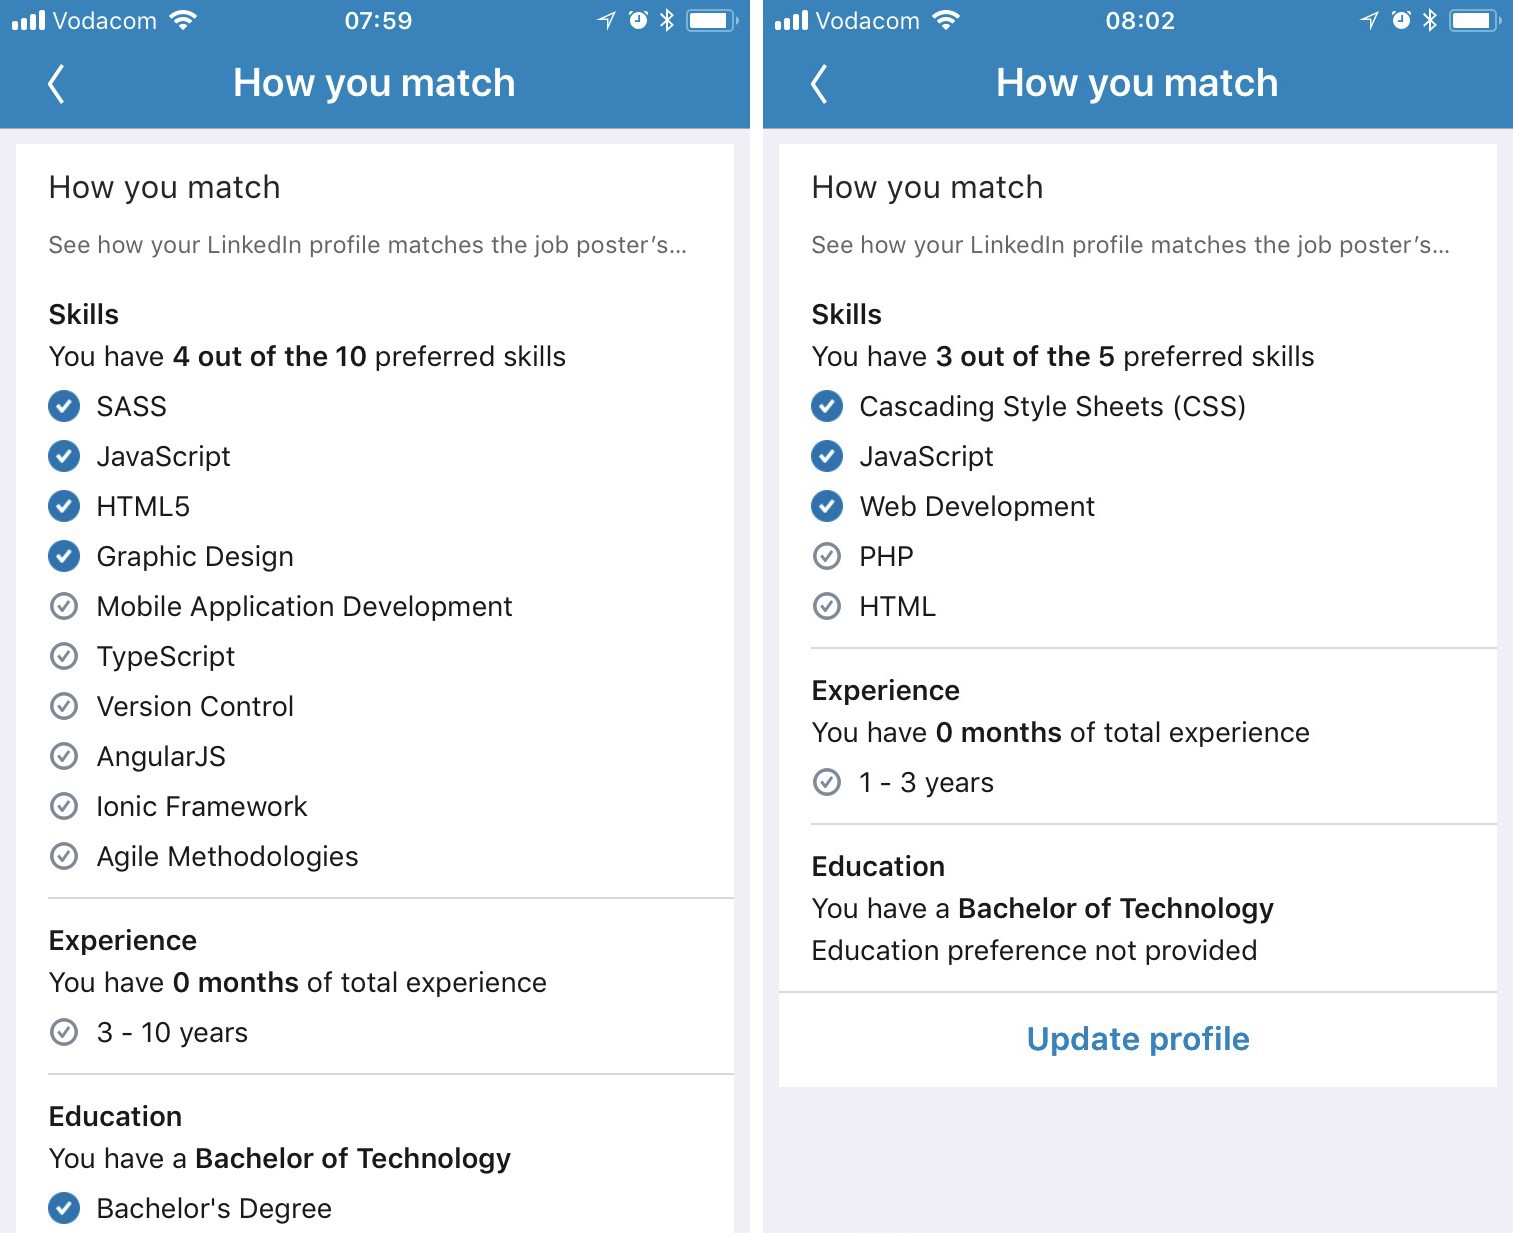Tap the back chevron in right screen header
1513x1233 pixels.
click(820, 84)
